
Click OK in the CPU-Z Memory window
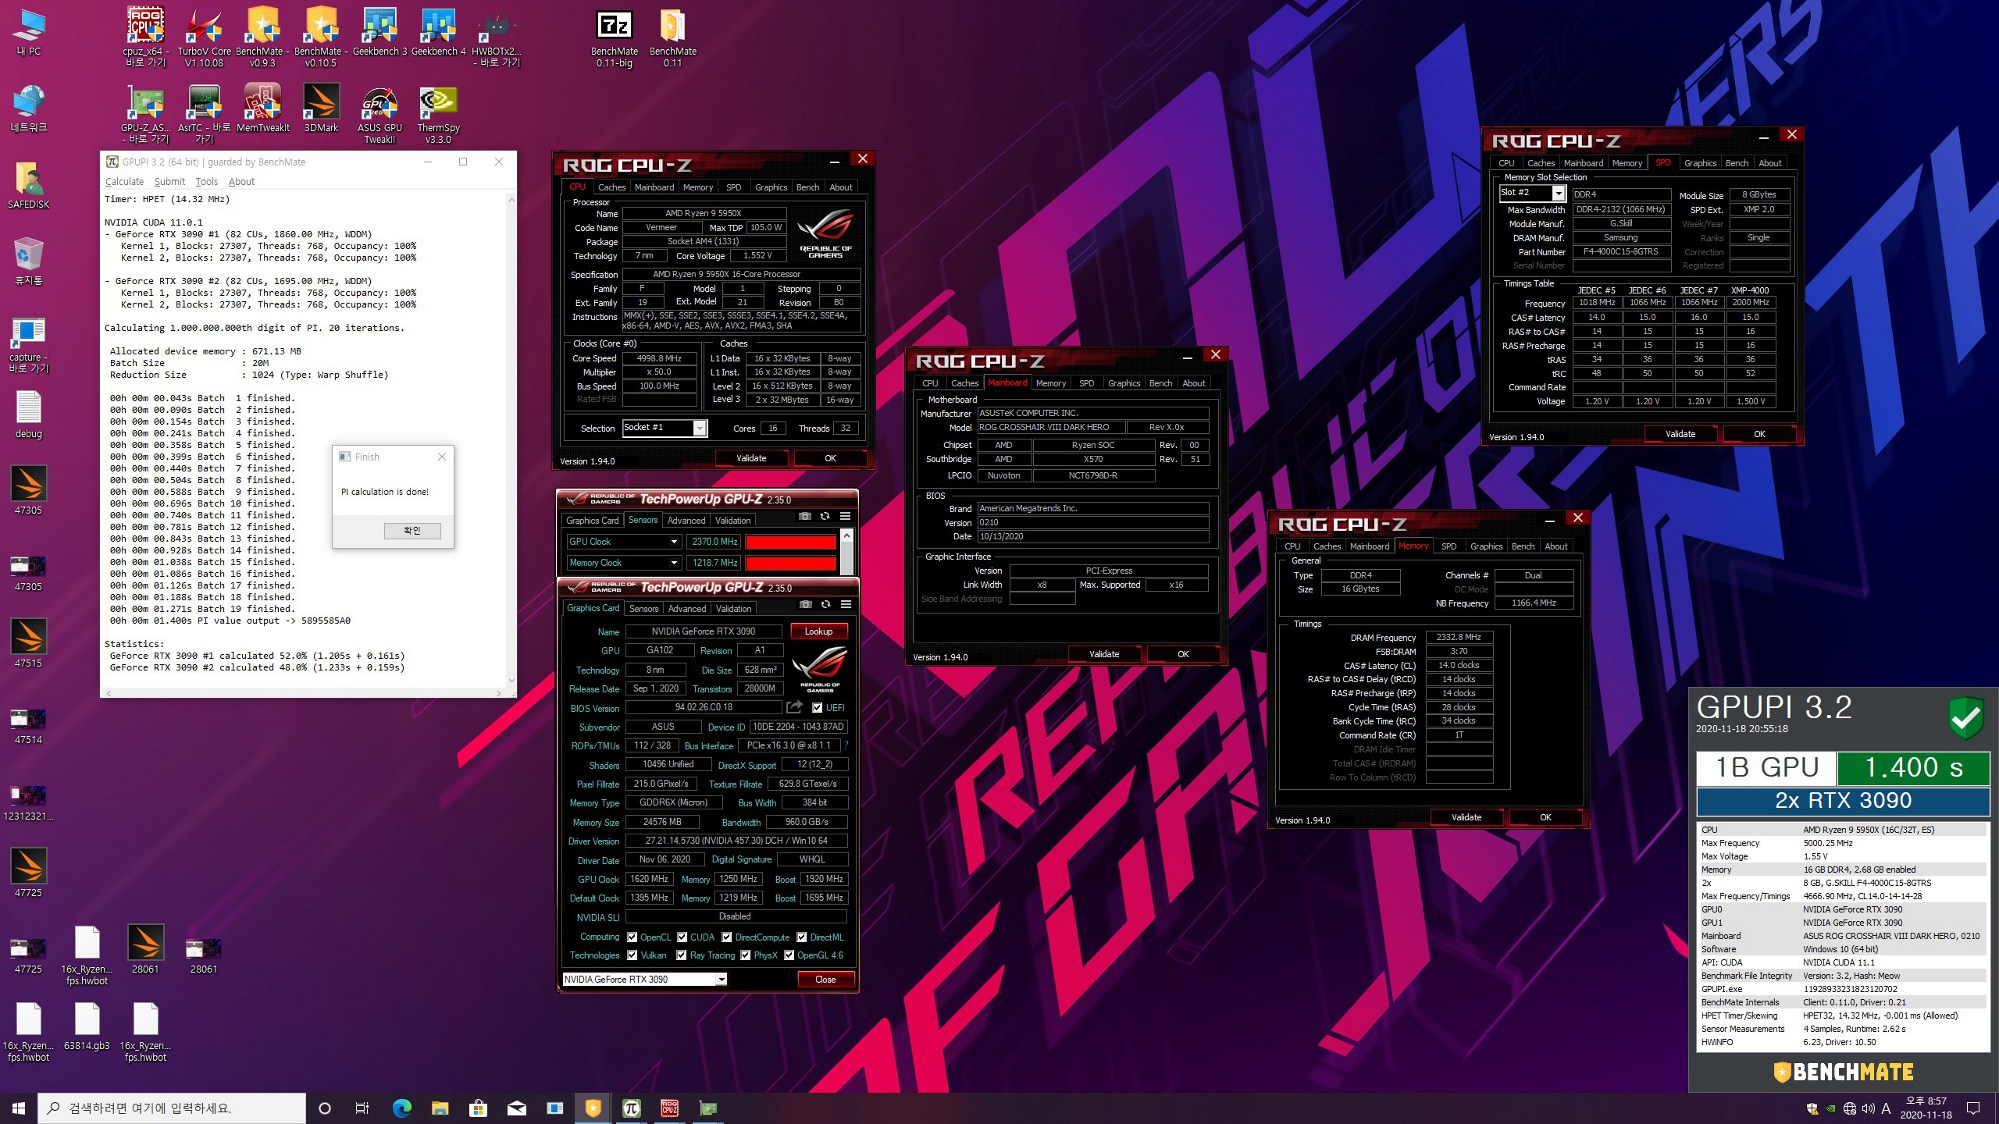tap(1545, 817)
